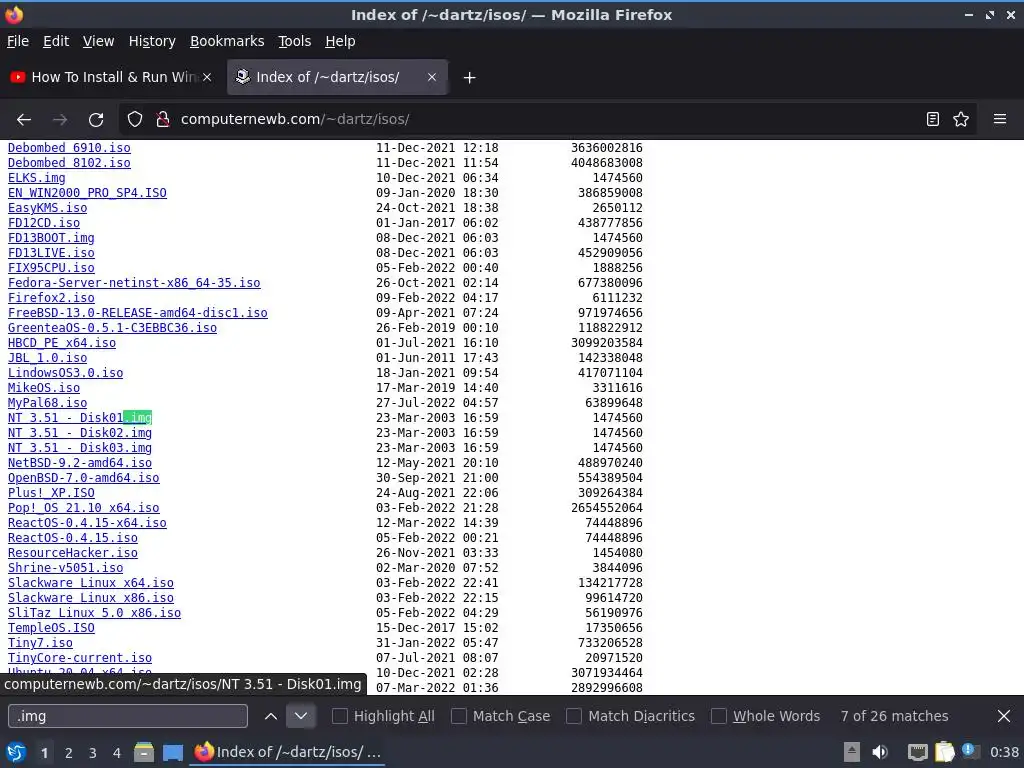The width and height of the screenshot is (1024, 768).
Task: Open the View menu
Action: tap(99, 41)
